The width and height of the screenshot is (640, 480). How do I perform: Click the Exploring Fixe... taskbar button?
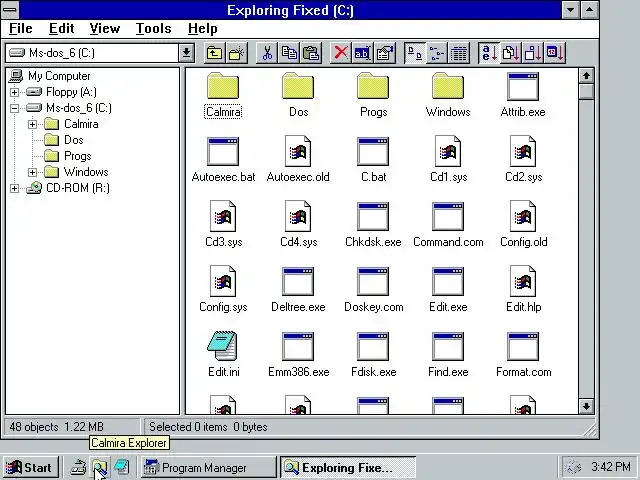click(x=347, y=467)
